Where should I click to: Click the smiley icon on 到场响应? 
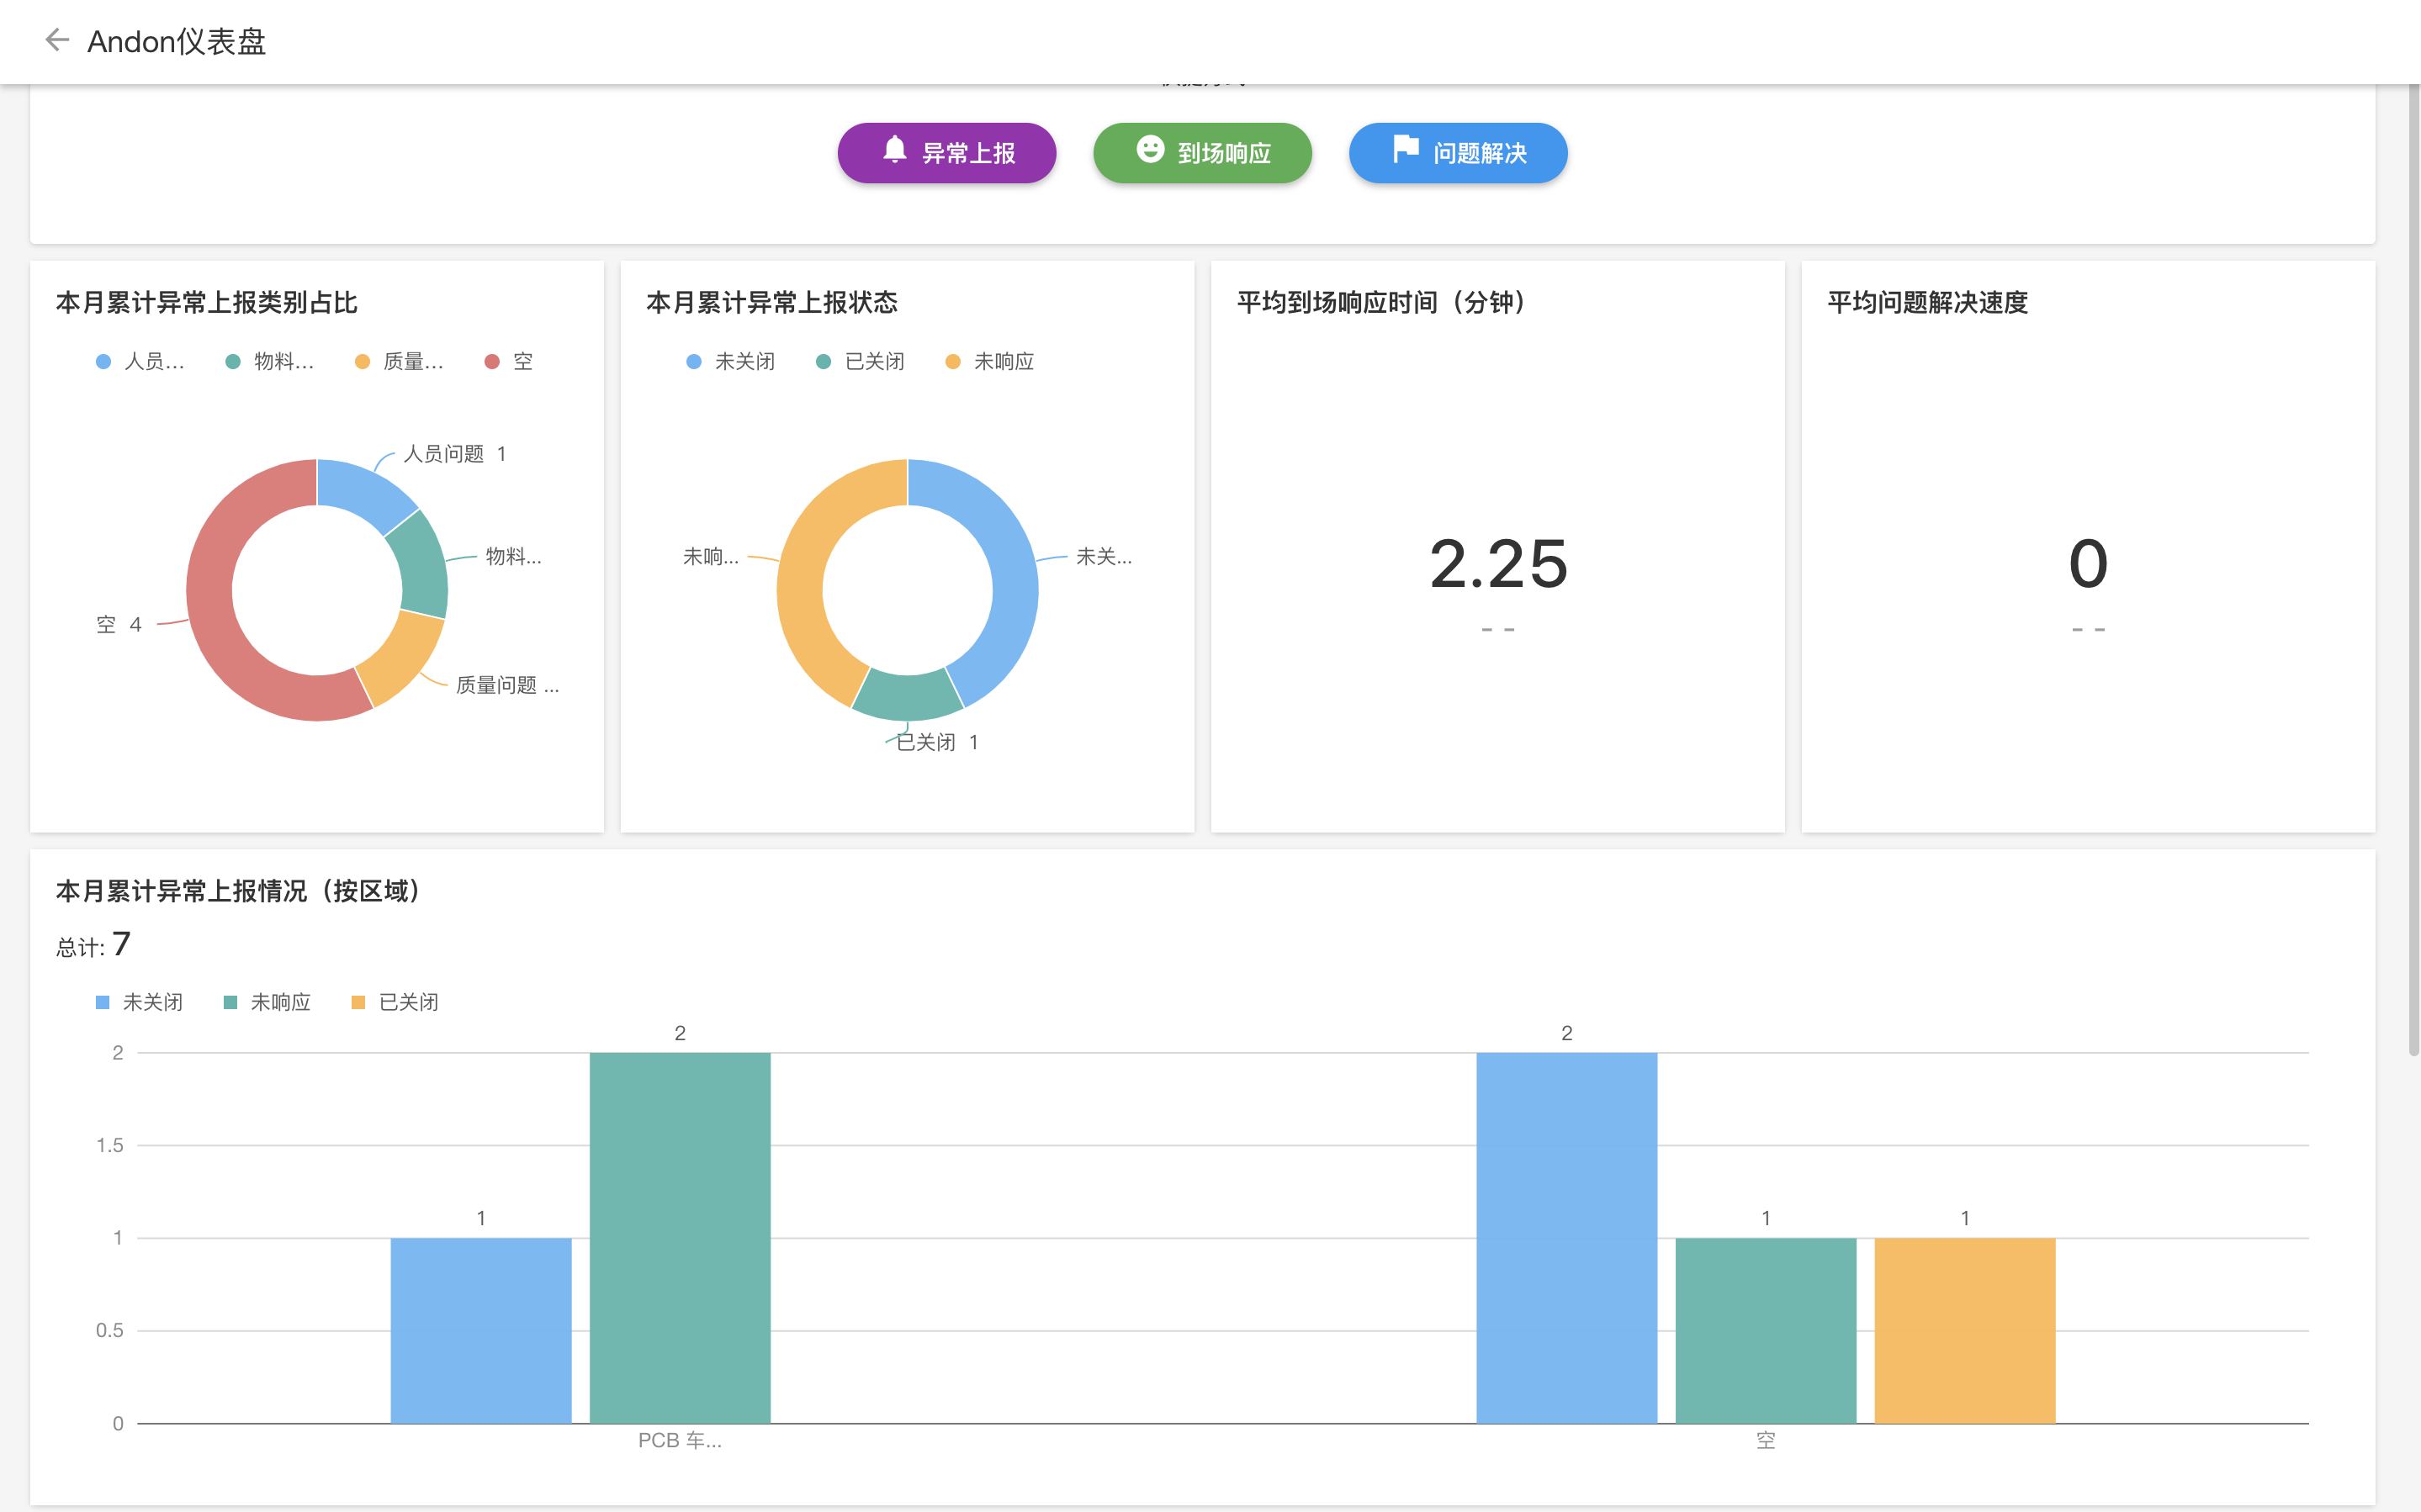click(1150, 150)
